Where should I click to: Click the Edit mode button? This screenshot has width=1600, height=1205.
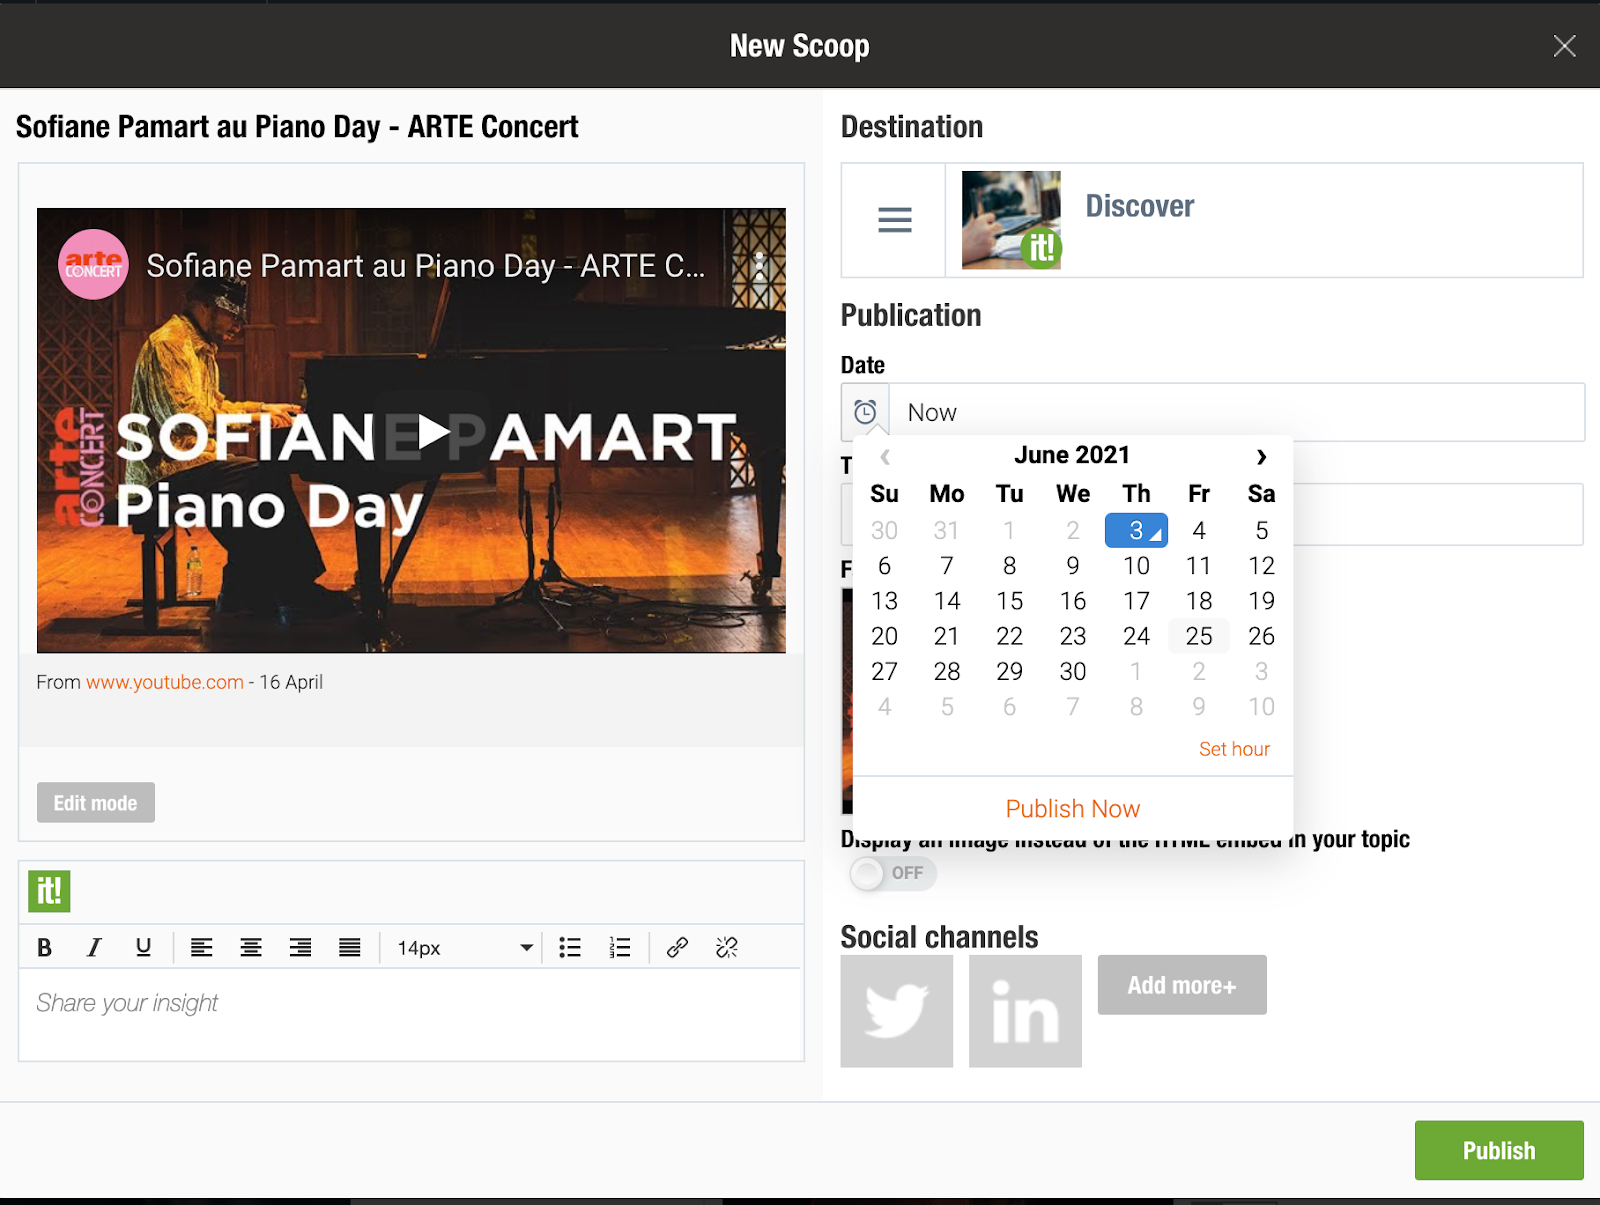pyautogui.click(x=96, y=802)
